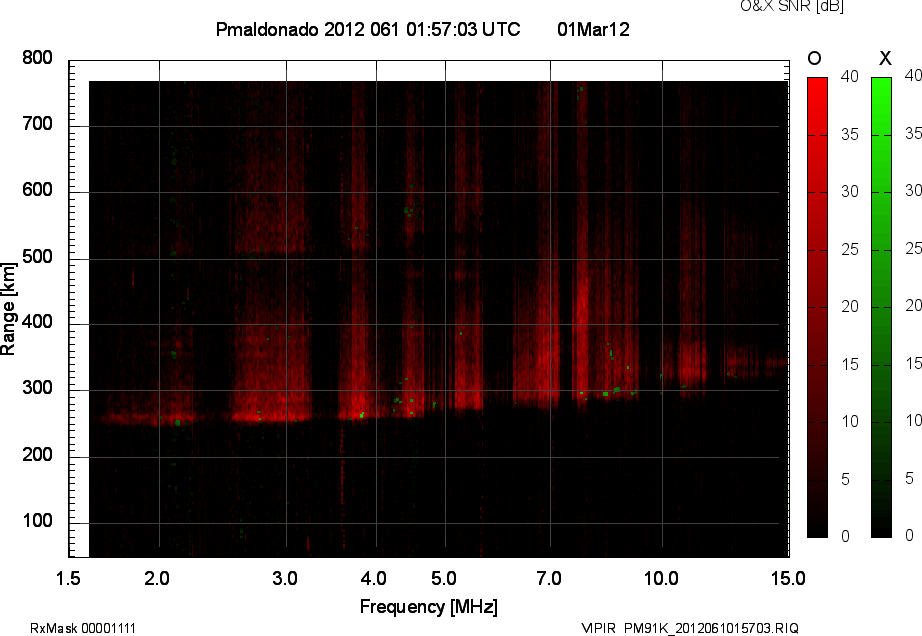Click the '35' value beside the O color bar
The image size is (922, 636).
pos(850,135)
